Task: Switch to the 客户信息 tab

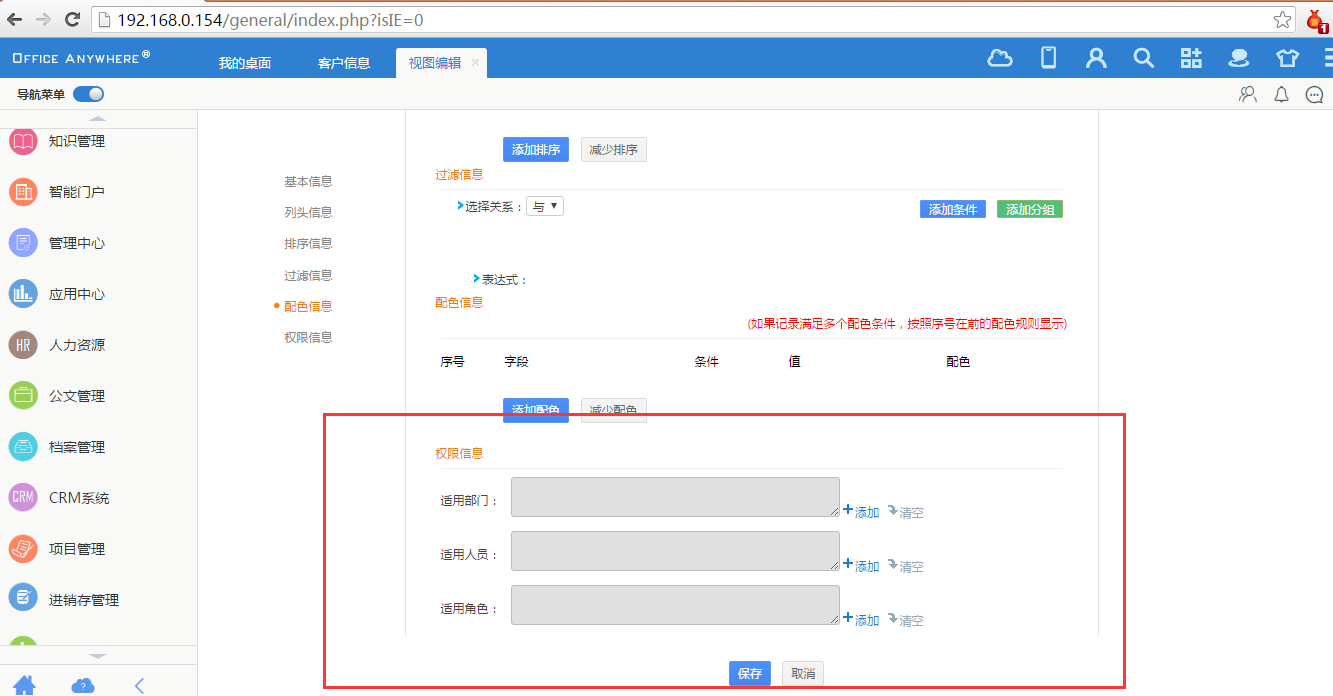Action: click(x=344, y=63)
